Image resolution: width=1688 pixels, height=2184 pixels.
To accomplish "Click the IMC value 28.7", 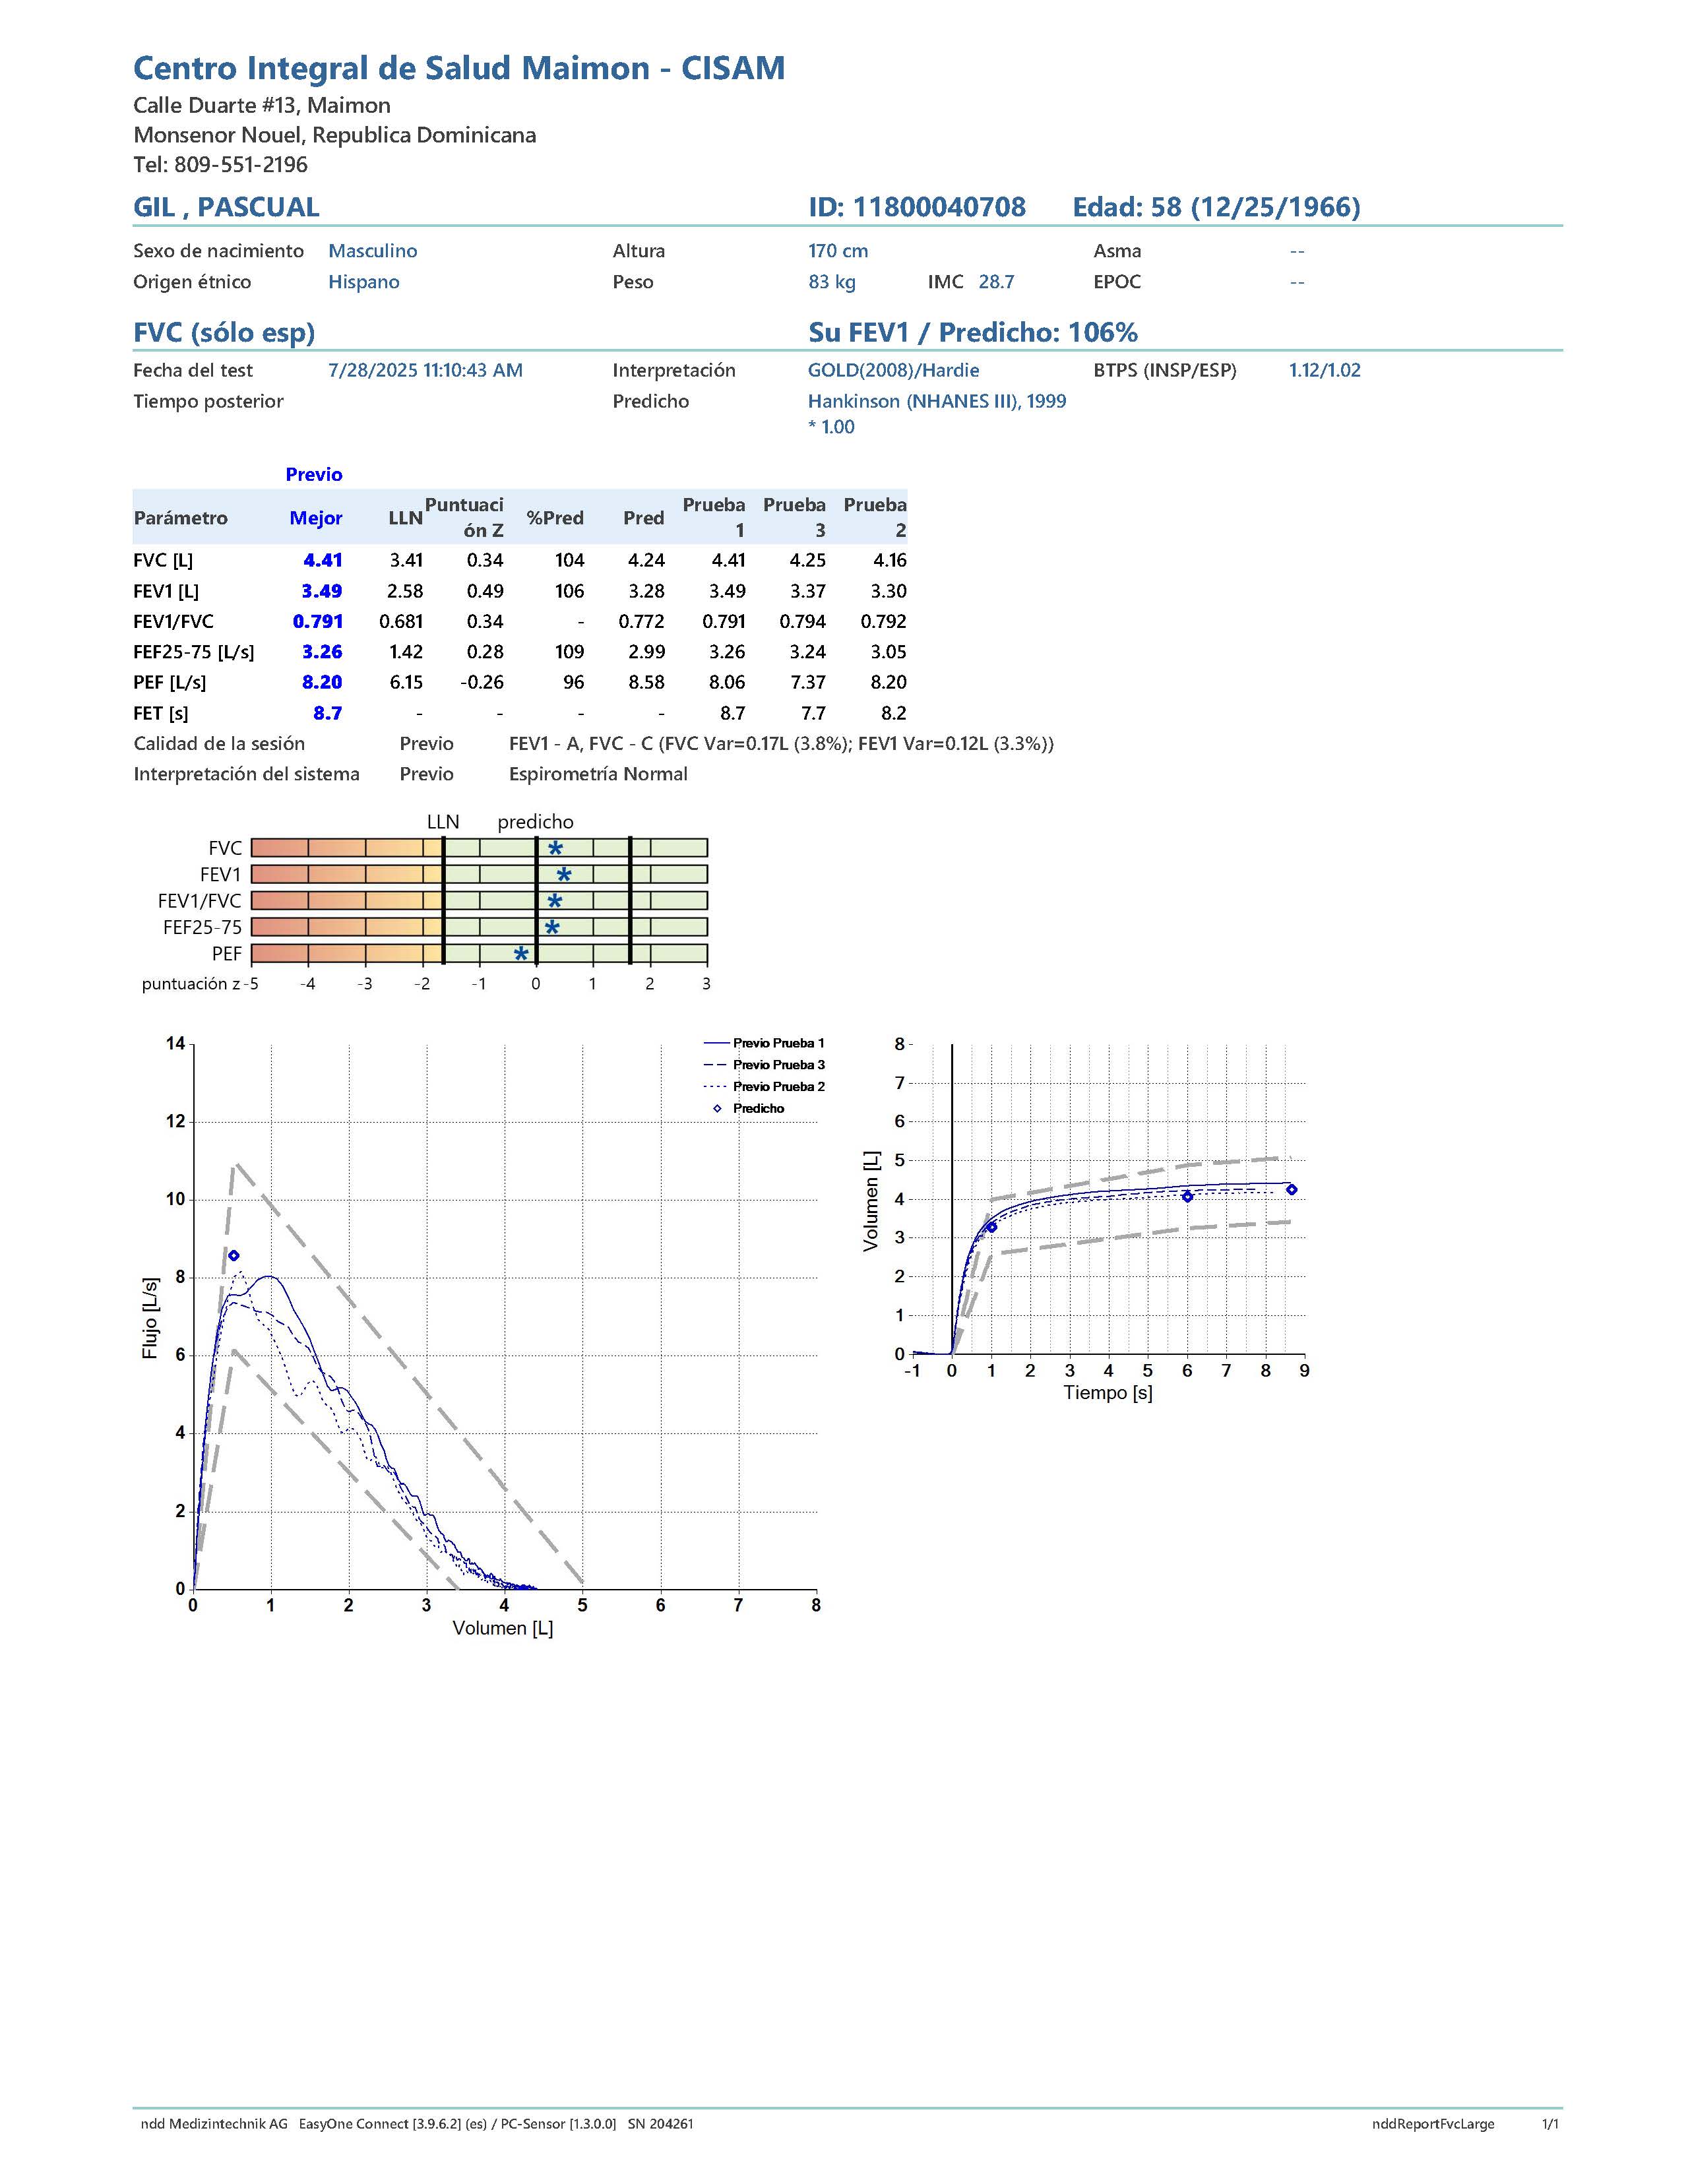I will [996, 282].
